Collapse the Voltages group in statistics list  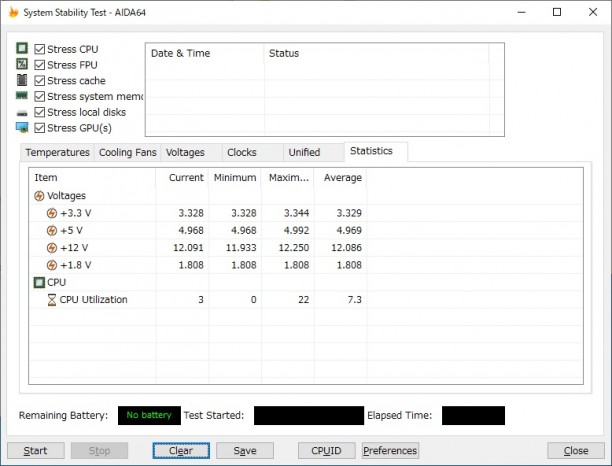pos(40,196)
